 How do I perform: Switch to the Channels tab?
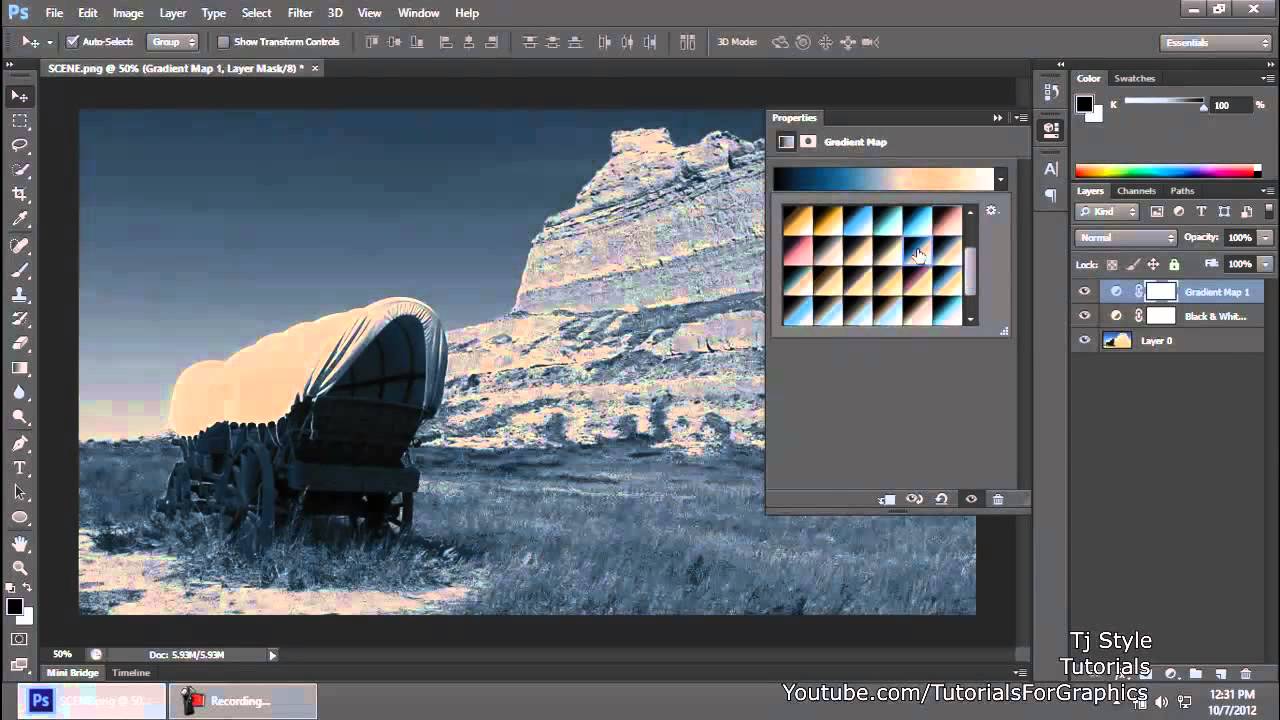tap(1136, 191)
